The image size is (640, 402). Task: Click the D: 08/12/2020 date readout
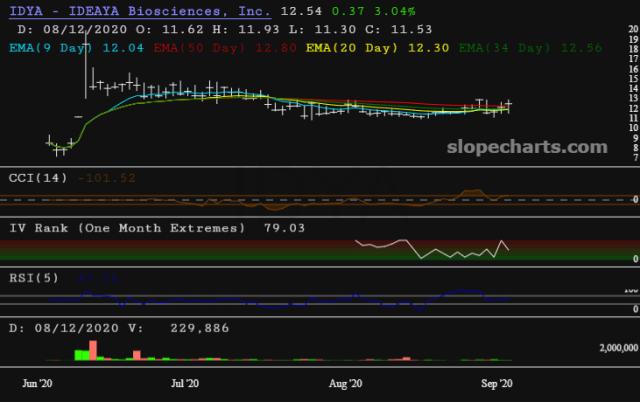[72, 29]
